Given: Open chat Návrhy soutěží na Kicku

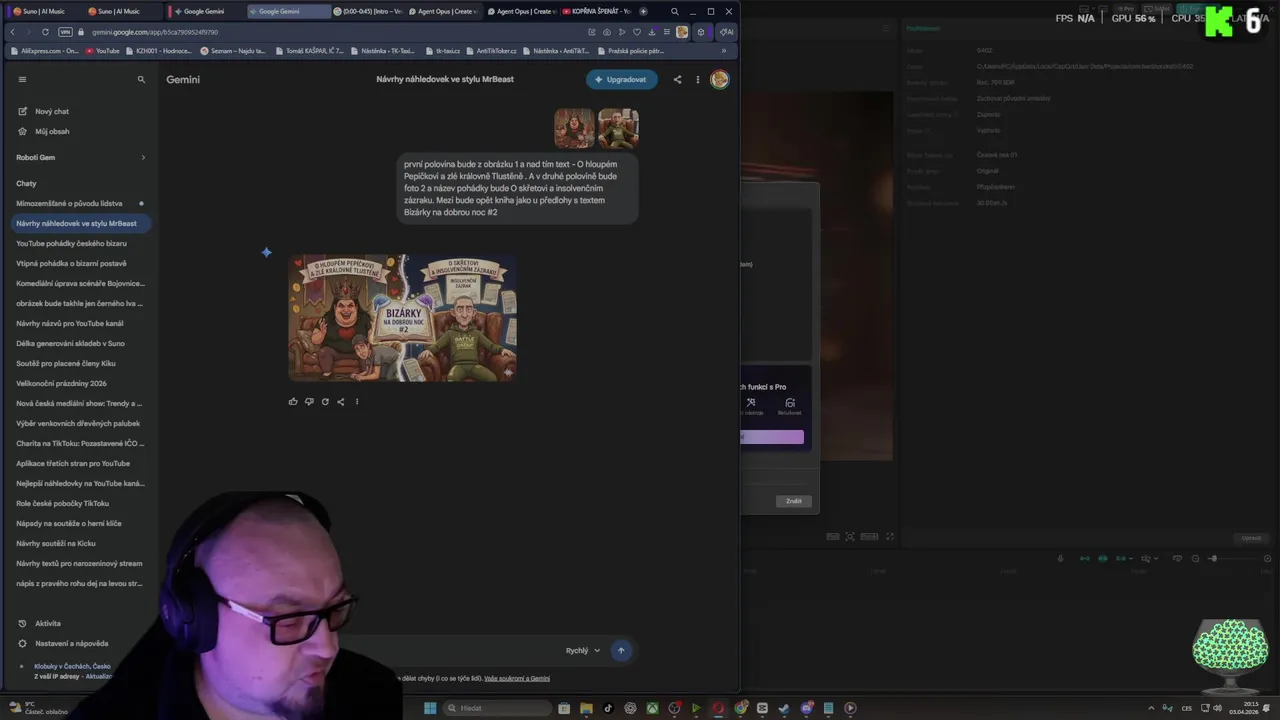Looking at the screenshot, I should coord(56,543).
